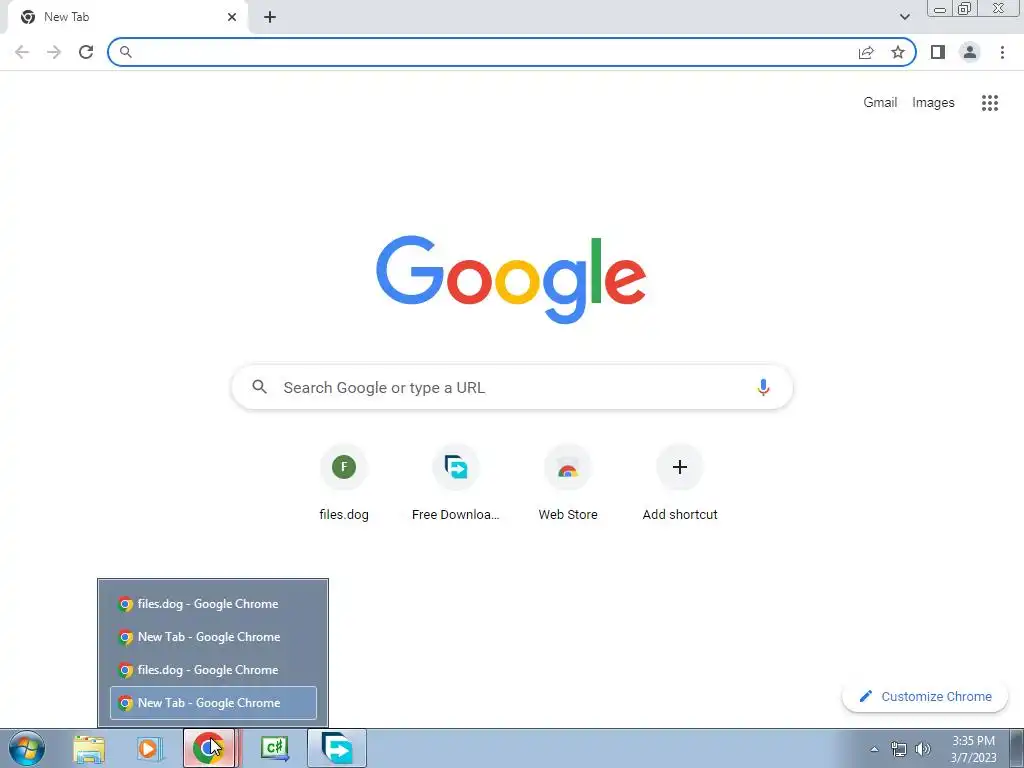Screen dimensions: 1024x768
Task: Open the Google apps grid
Action: (x=990, y=103)
